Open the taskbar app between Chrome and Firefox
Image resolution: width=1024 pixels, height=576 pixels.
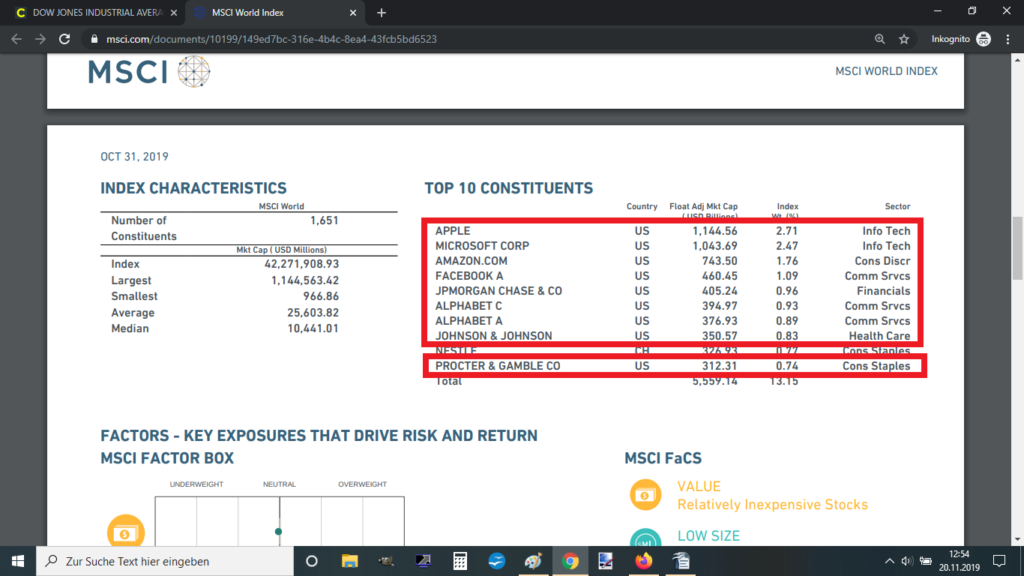click(606, 561)
